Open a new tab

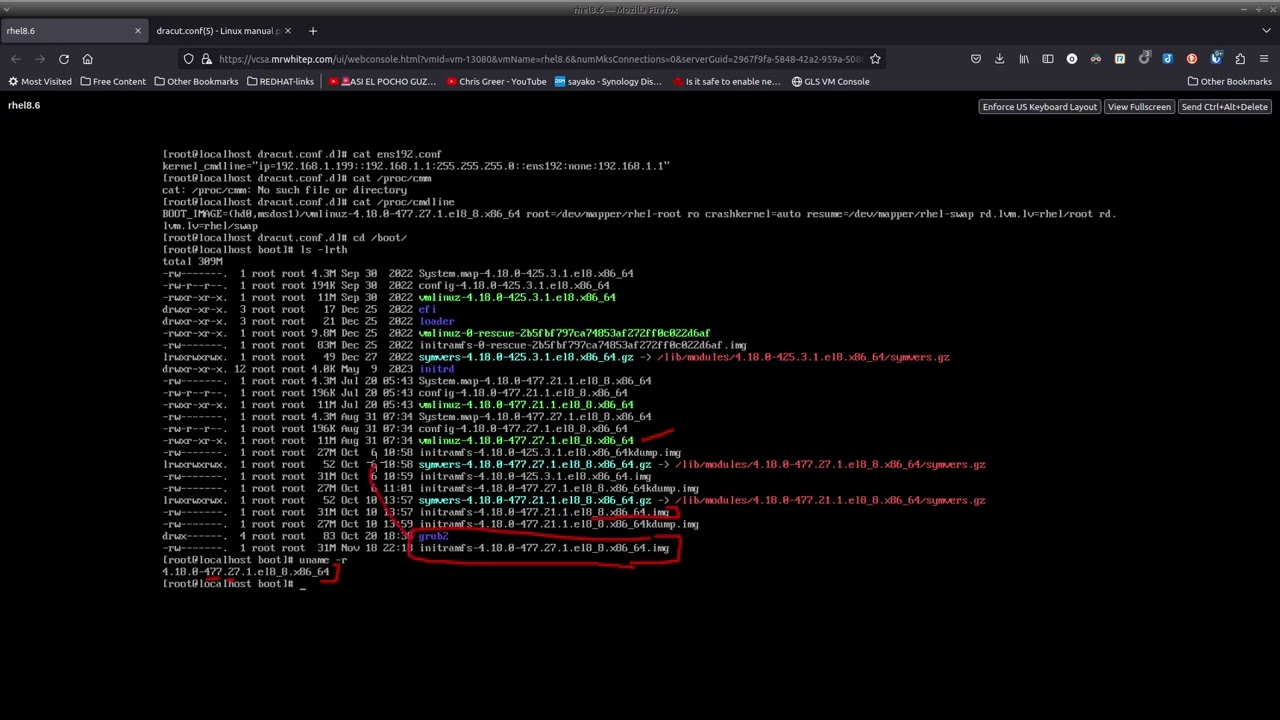point(312,31)
